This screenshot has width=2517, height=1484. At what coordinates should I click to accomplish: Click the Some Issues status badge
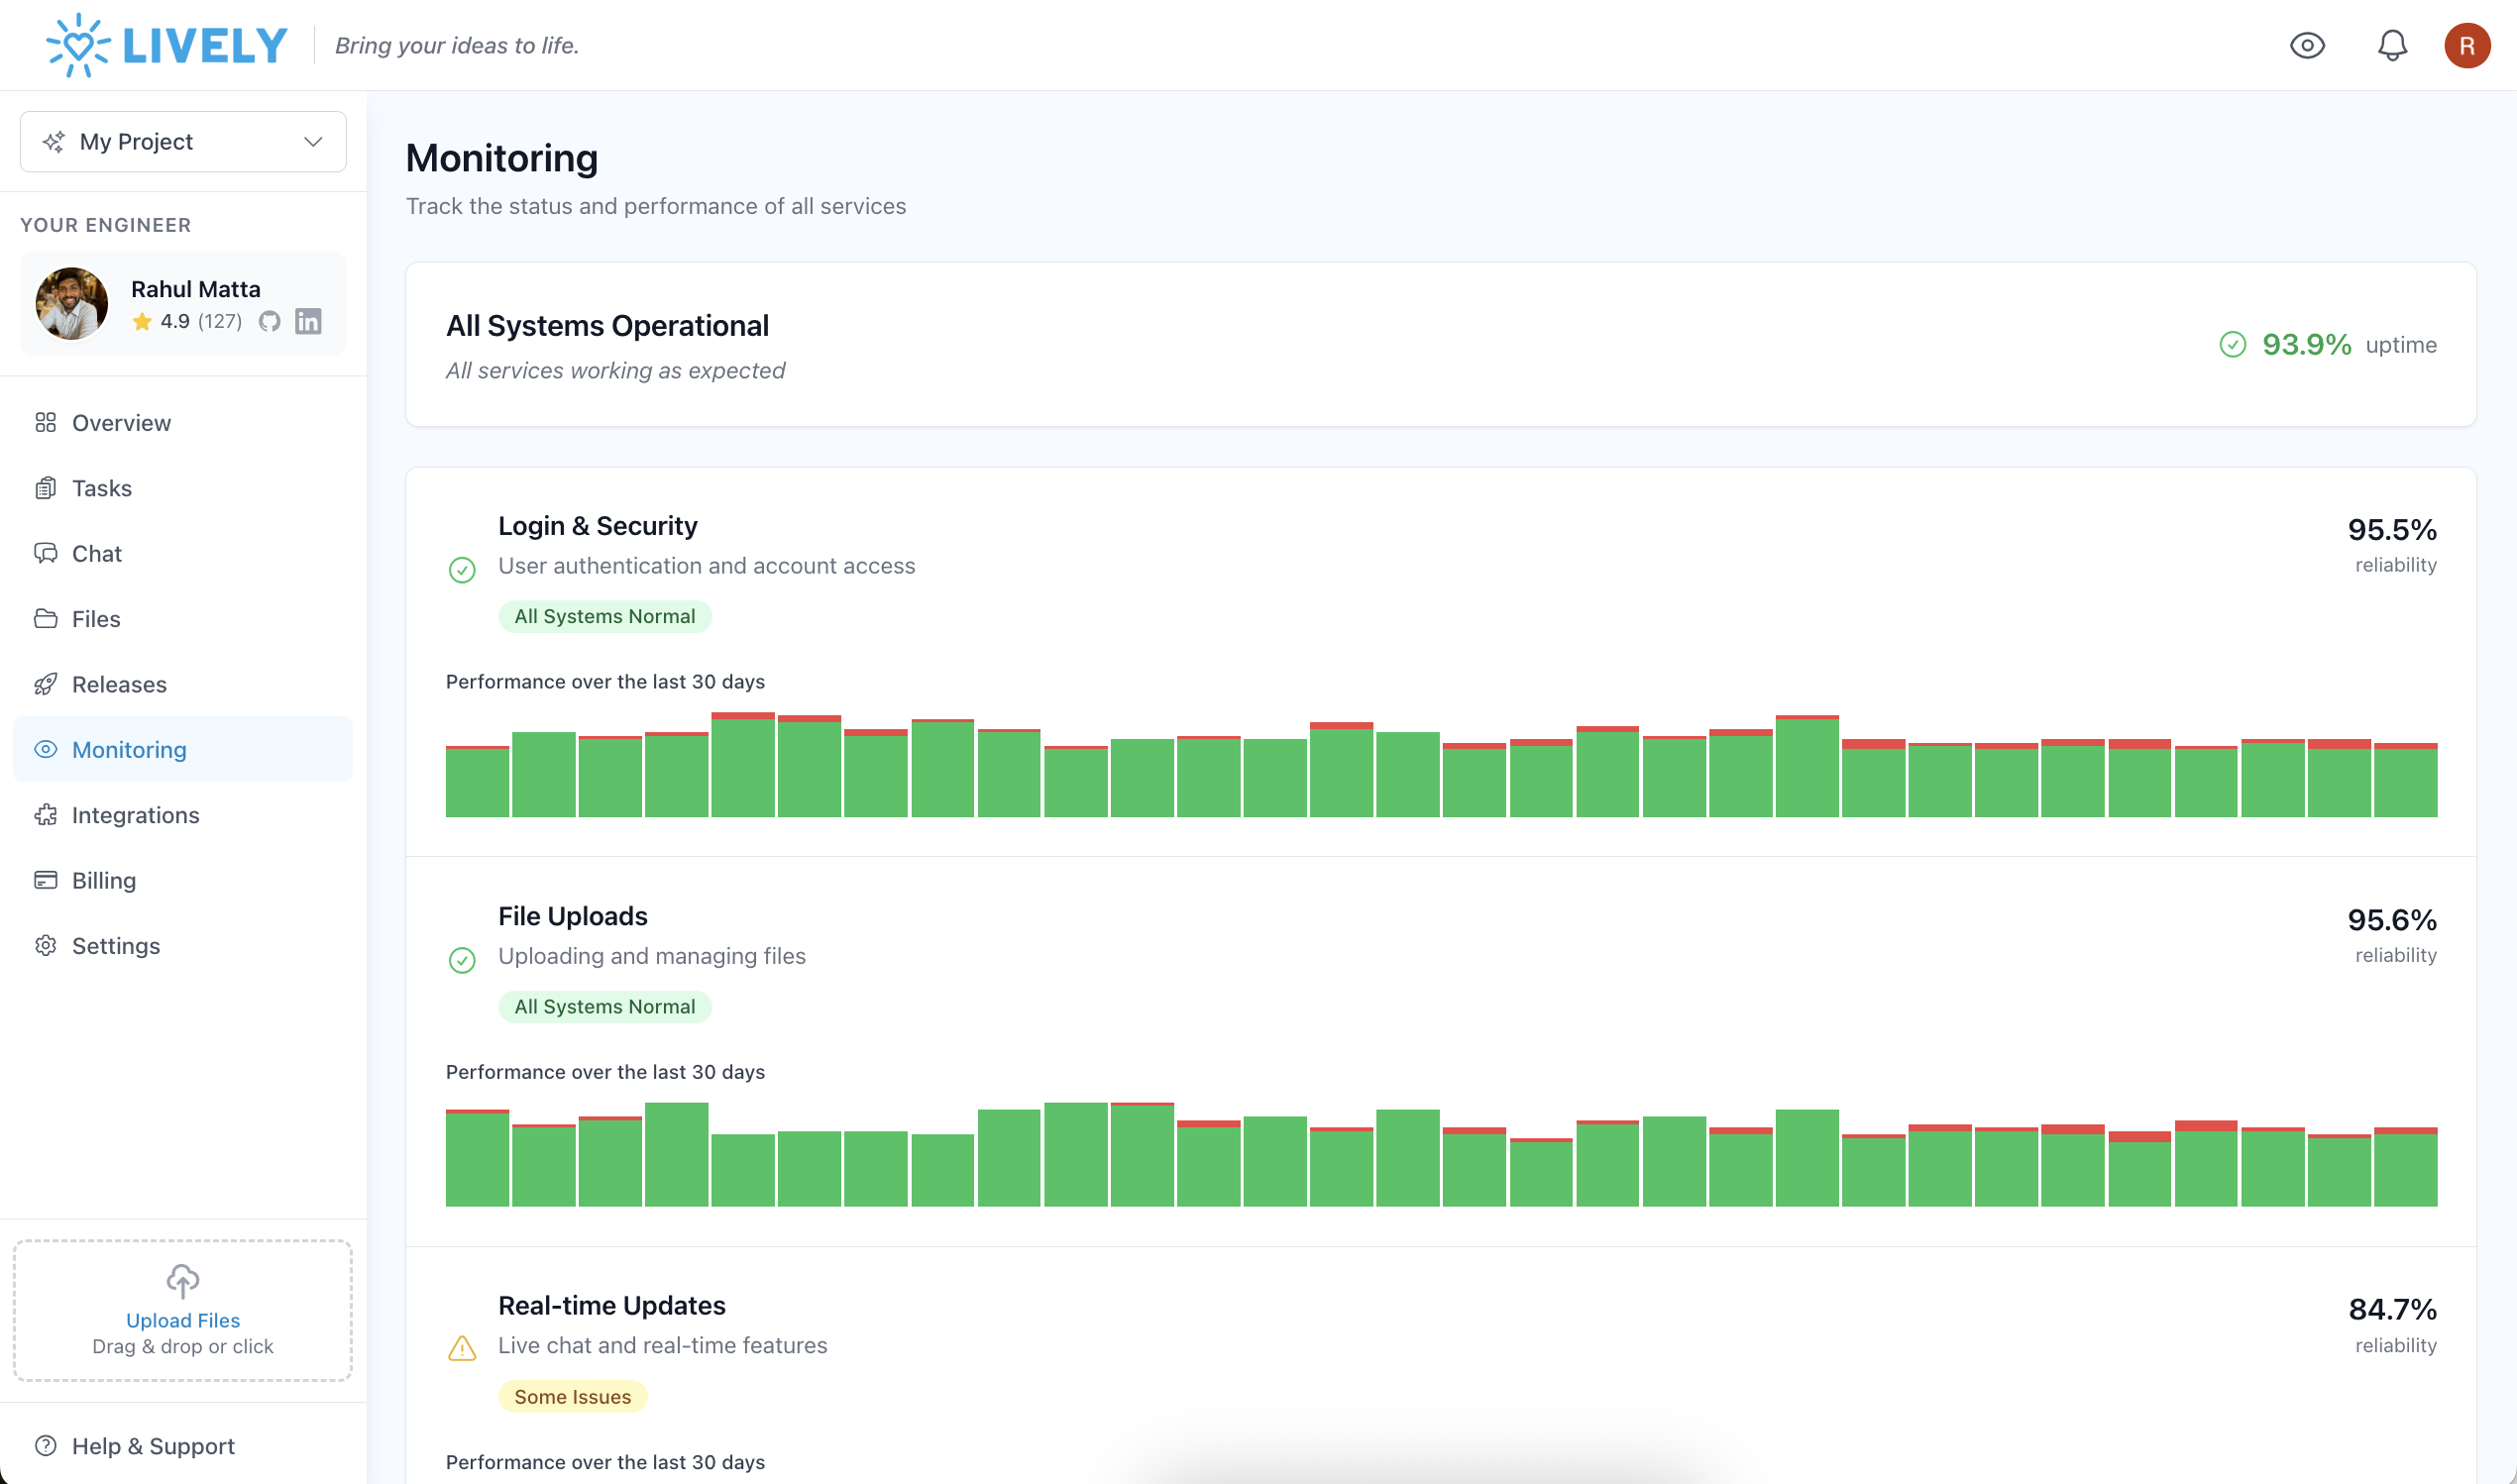pos(572,1396)
